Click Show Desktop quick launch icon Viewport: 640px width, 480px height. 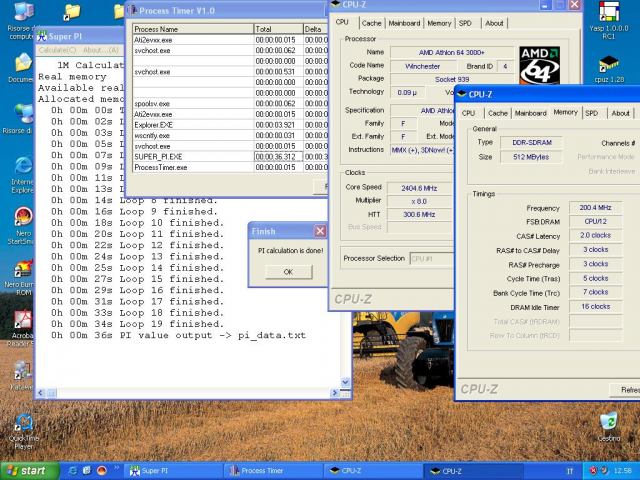pos(87,471)
